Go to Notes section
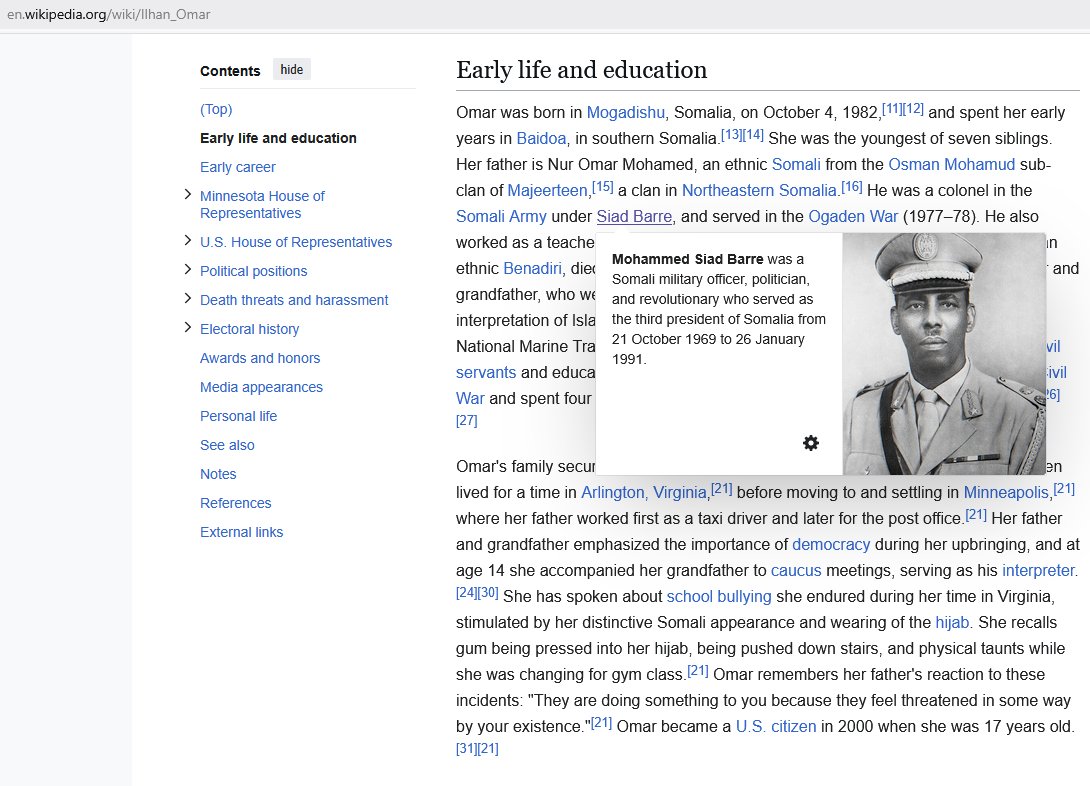 click(x=218, y=474)
